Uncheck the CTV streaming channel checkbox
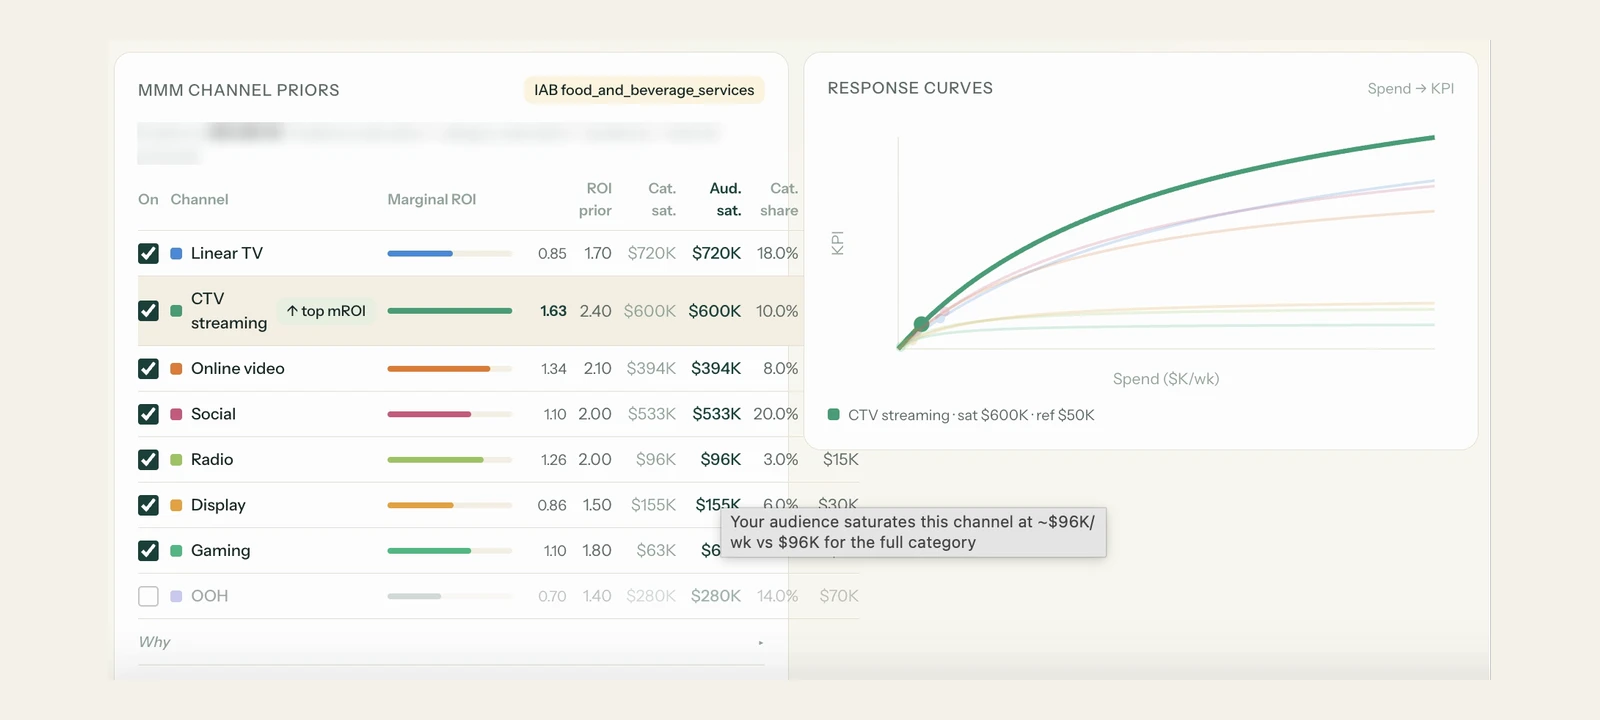 point(148,311)
